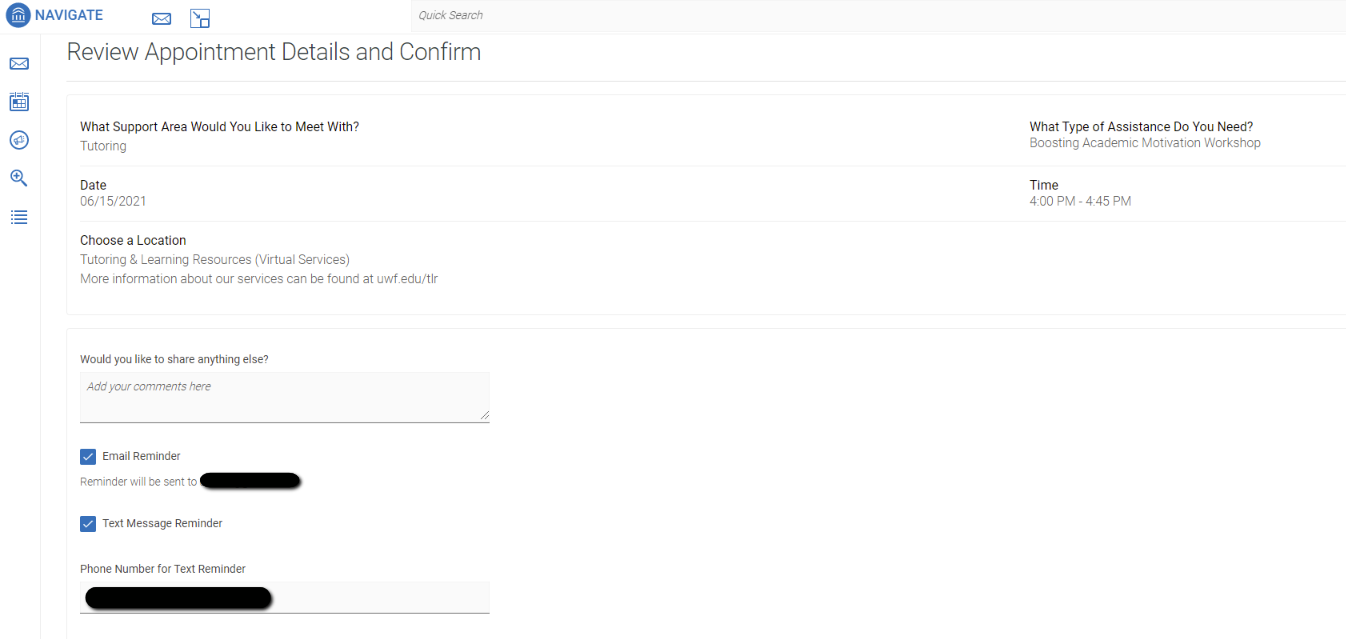Click the Navigate home logo icon
Viewport: 1346px width, 639px height.
coord(18,16)
